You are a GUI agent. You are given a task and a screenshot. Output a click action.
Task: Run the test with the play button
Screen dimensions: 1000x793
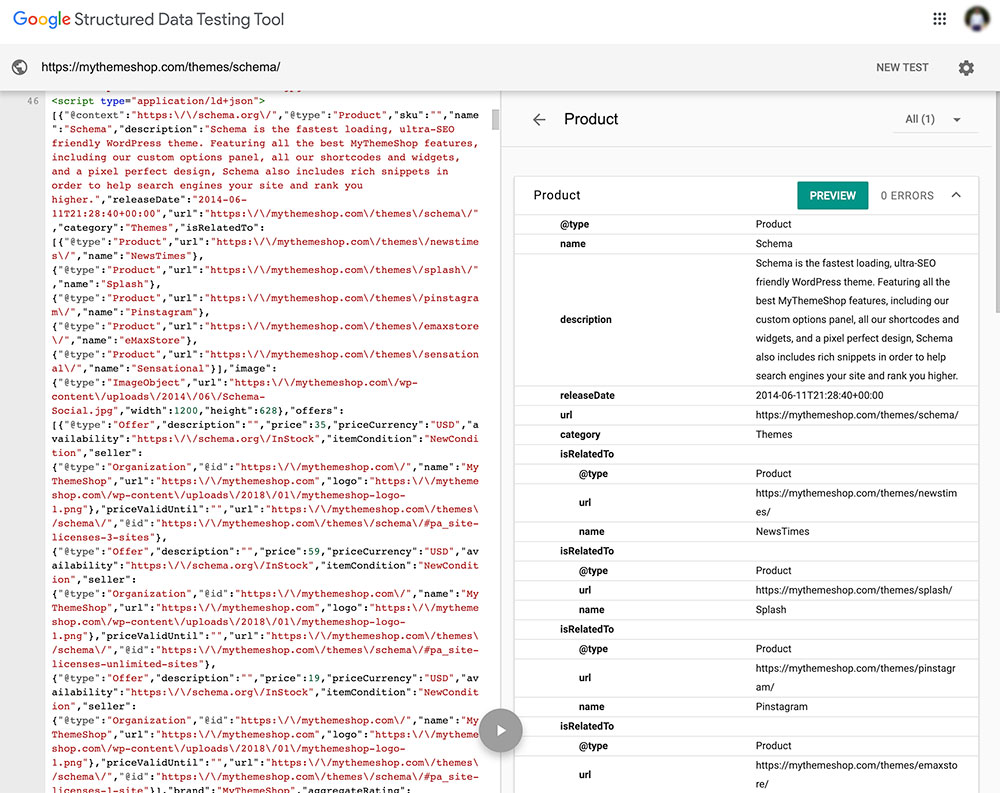click(x=501, y=730)
